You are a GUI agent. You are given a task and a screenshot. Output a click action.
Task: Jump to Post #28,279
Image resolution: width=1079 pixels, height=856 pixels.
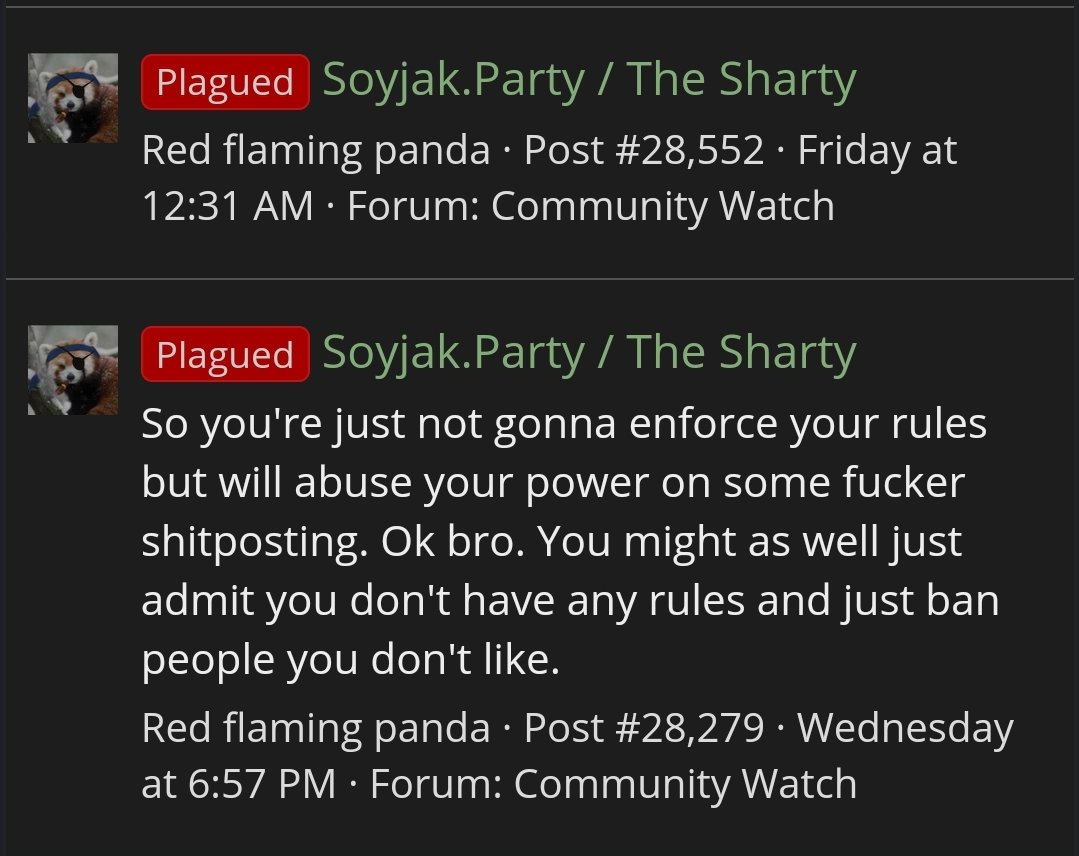point(644,728)
